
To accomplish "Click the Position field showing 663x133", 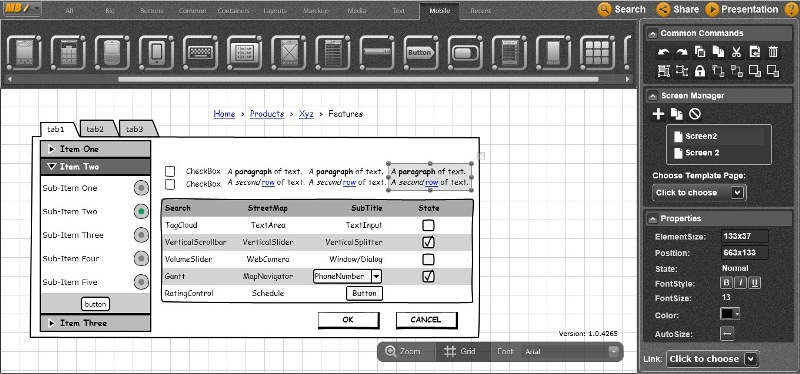I will click(745, 253).
